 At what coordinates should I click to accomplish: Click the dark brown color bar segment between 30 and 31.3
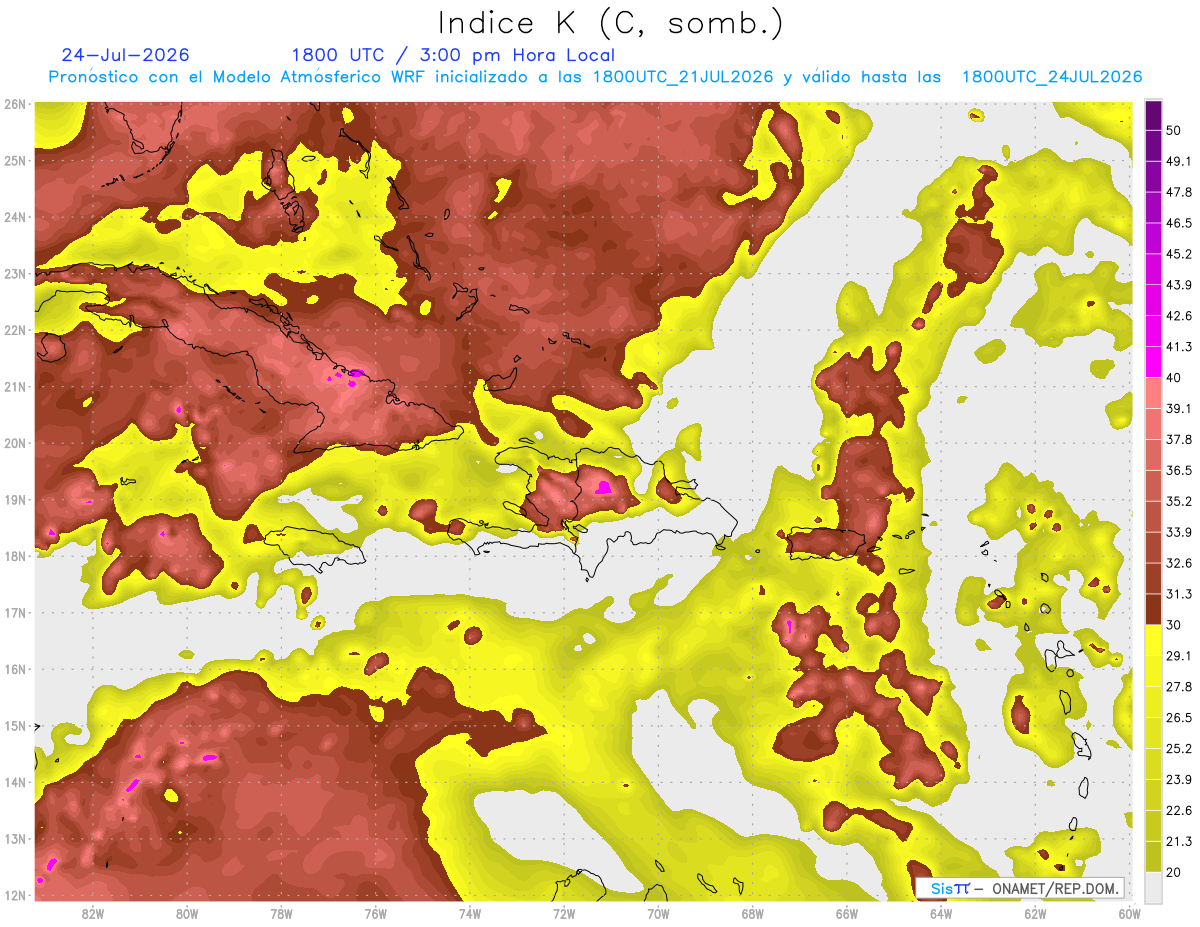pyautogui.click(x=1153, y=610)
